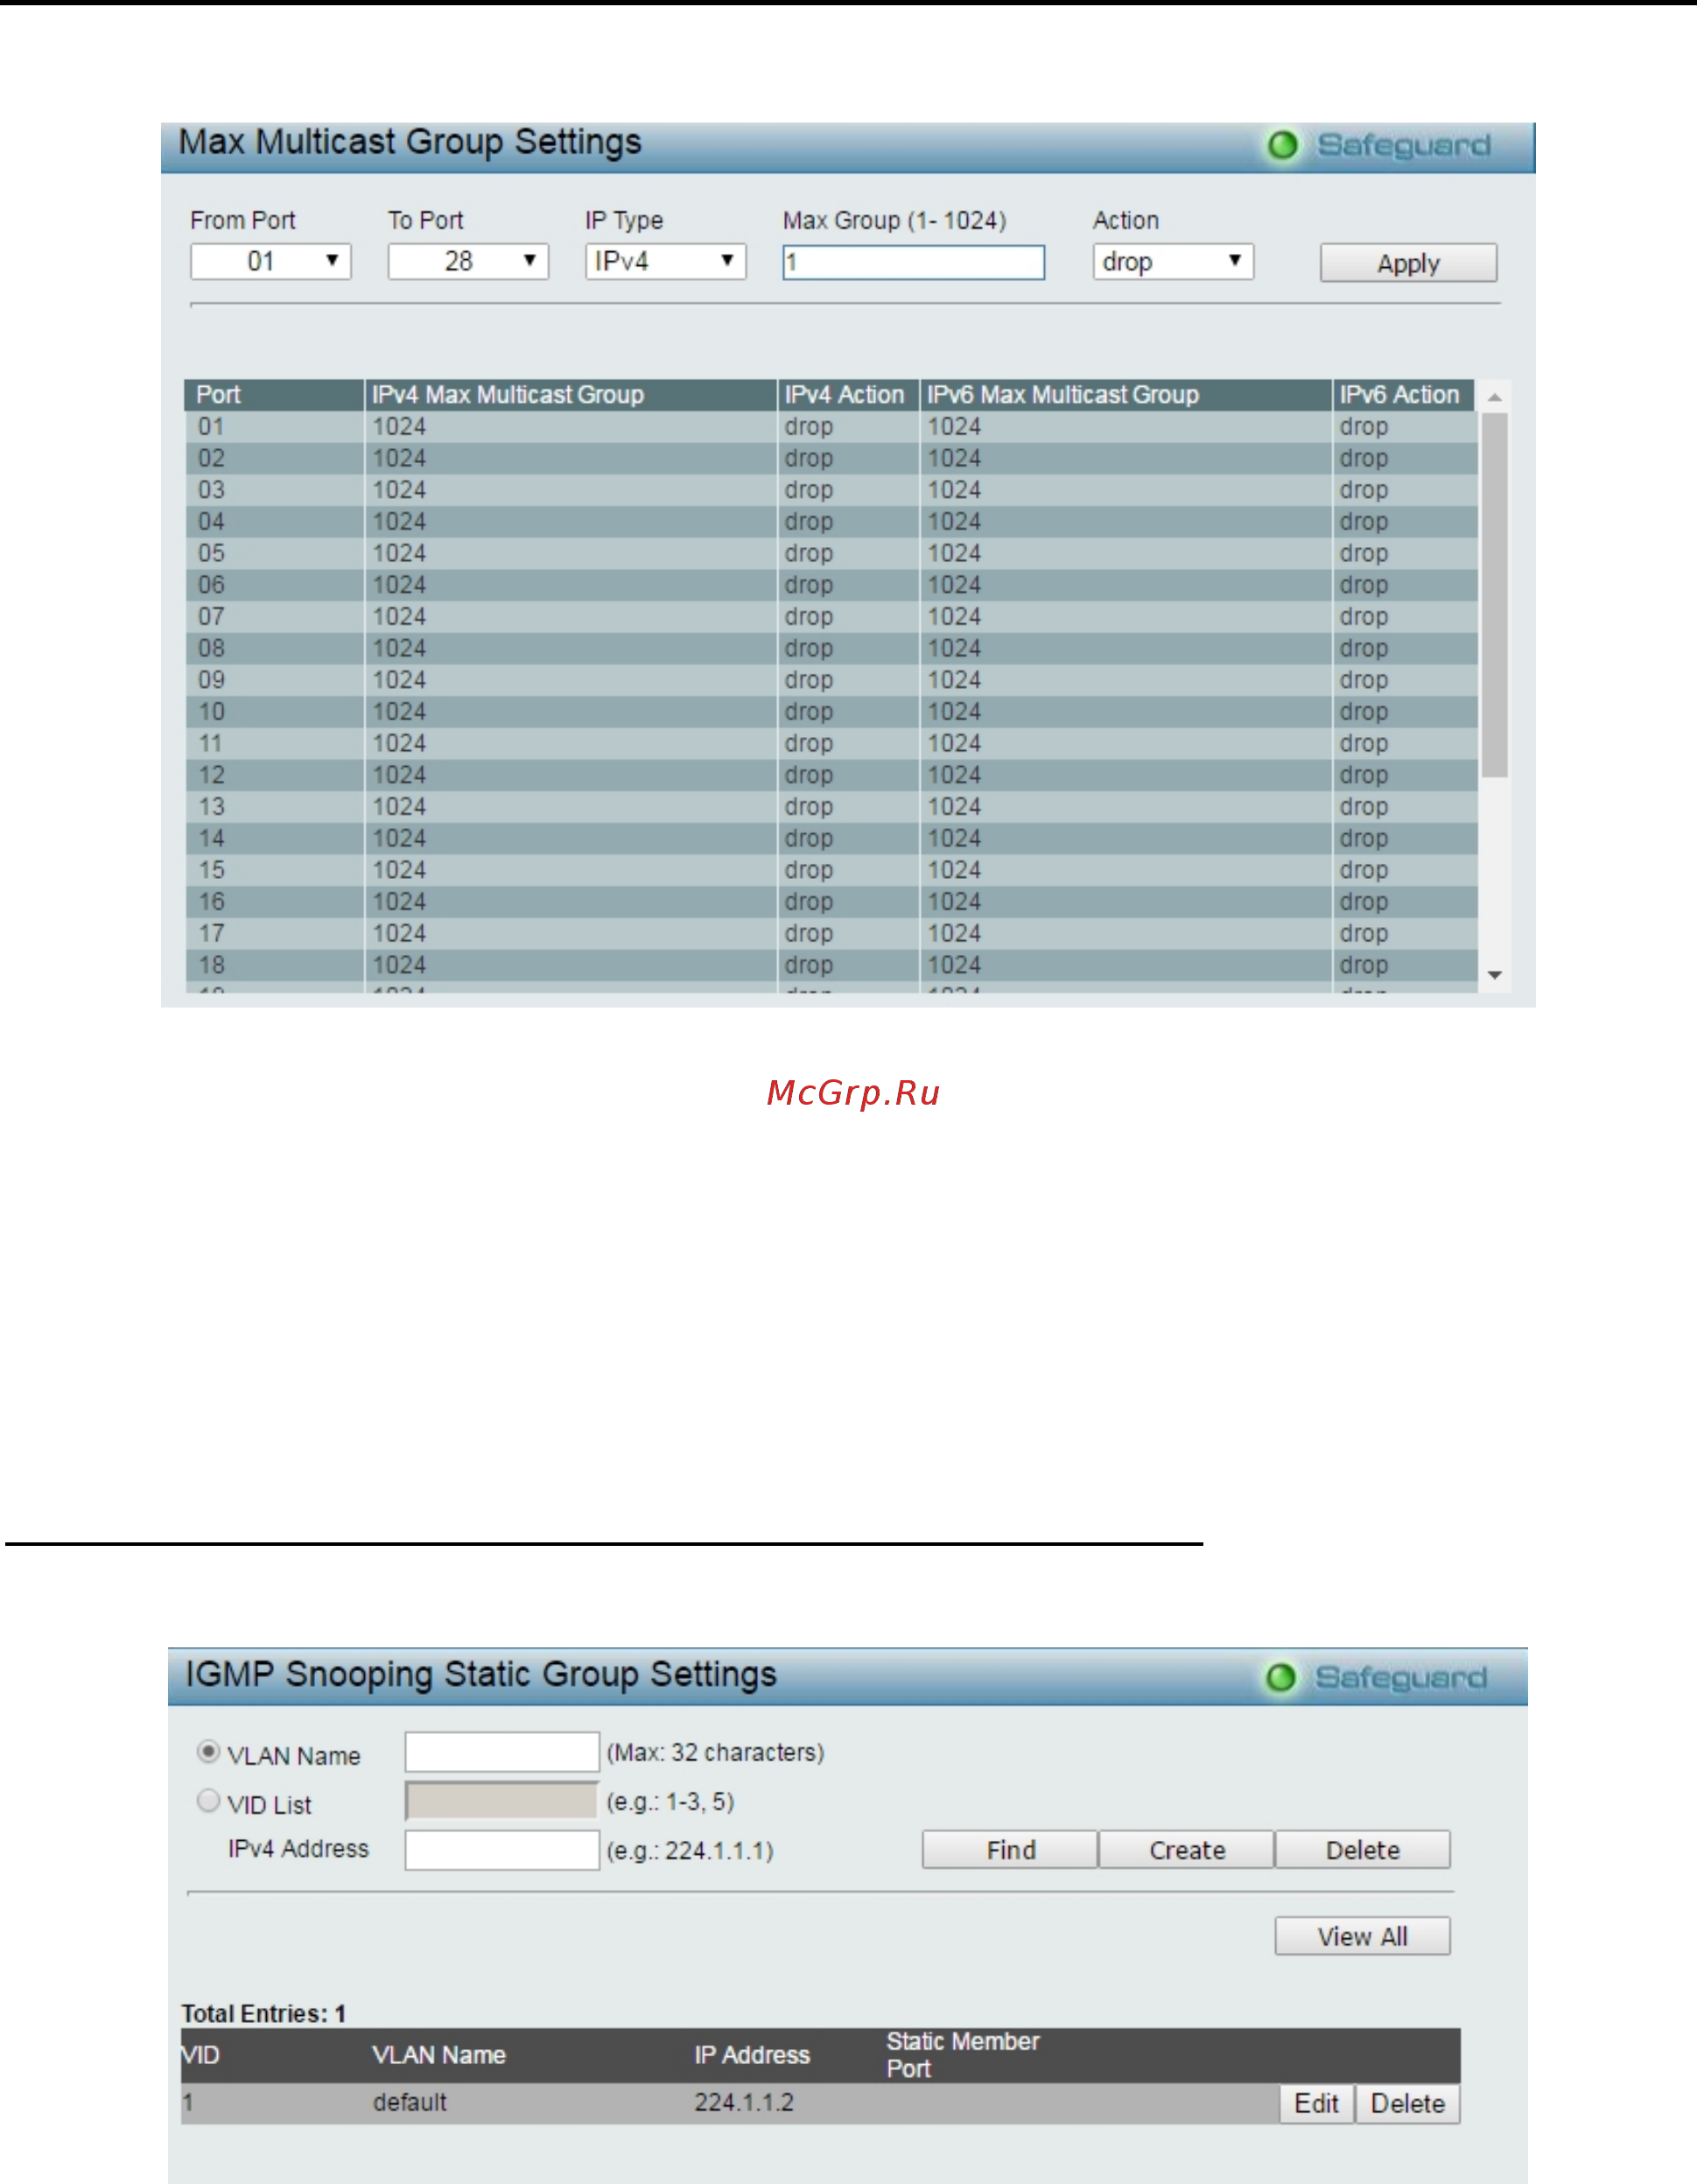Click the VLAN Name text field
The width and height of the screenshot is (1697, 2184).
[x=502, y=1752]
